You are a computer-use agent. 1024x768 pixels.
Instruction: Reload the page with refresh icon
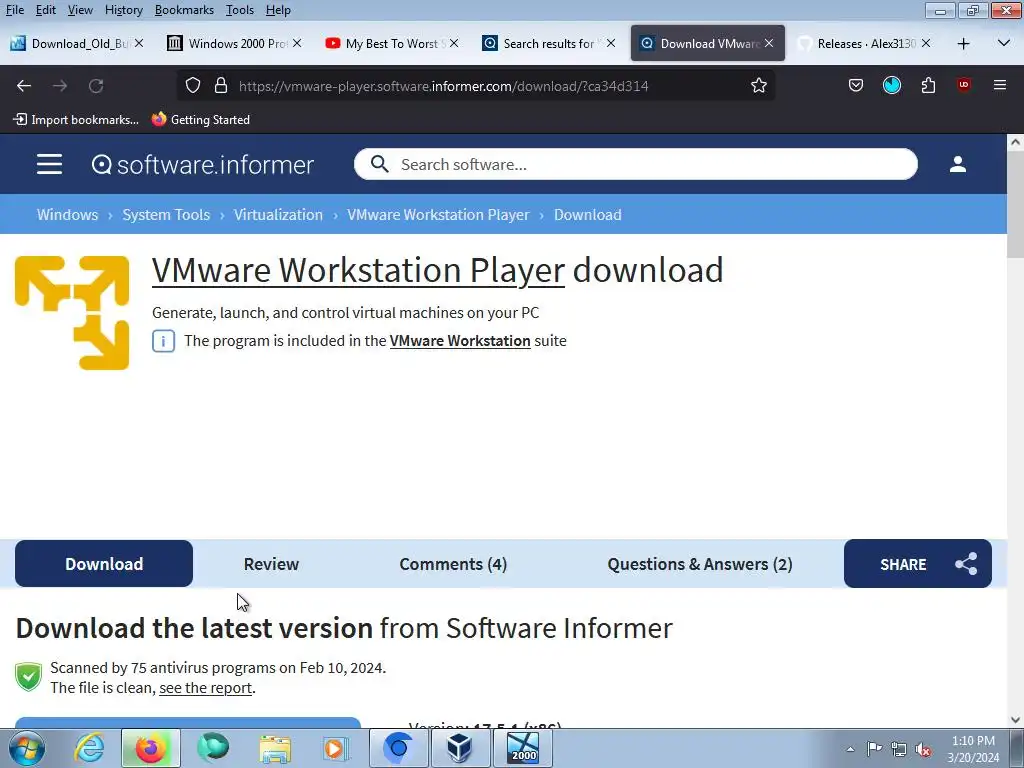click(x=96, y=86)
